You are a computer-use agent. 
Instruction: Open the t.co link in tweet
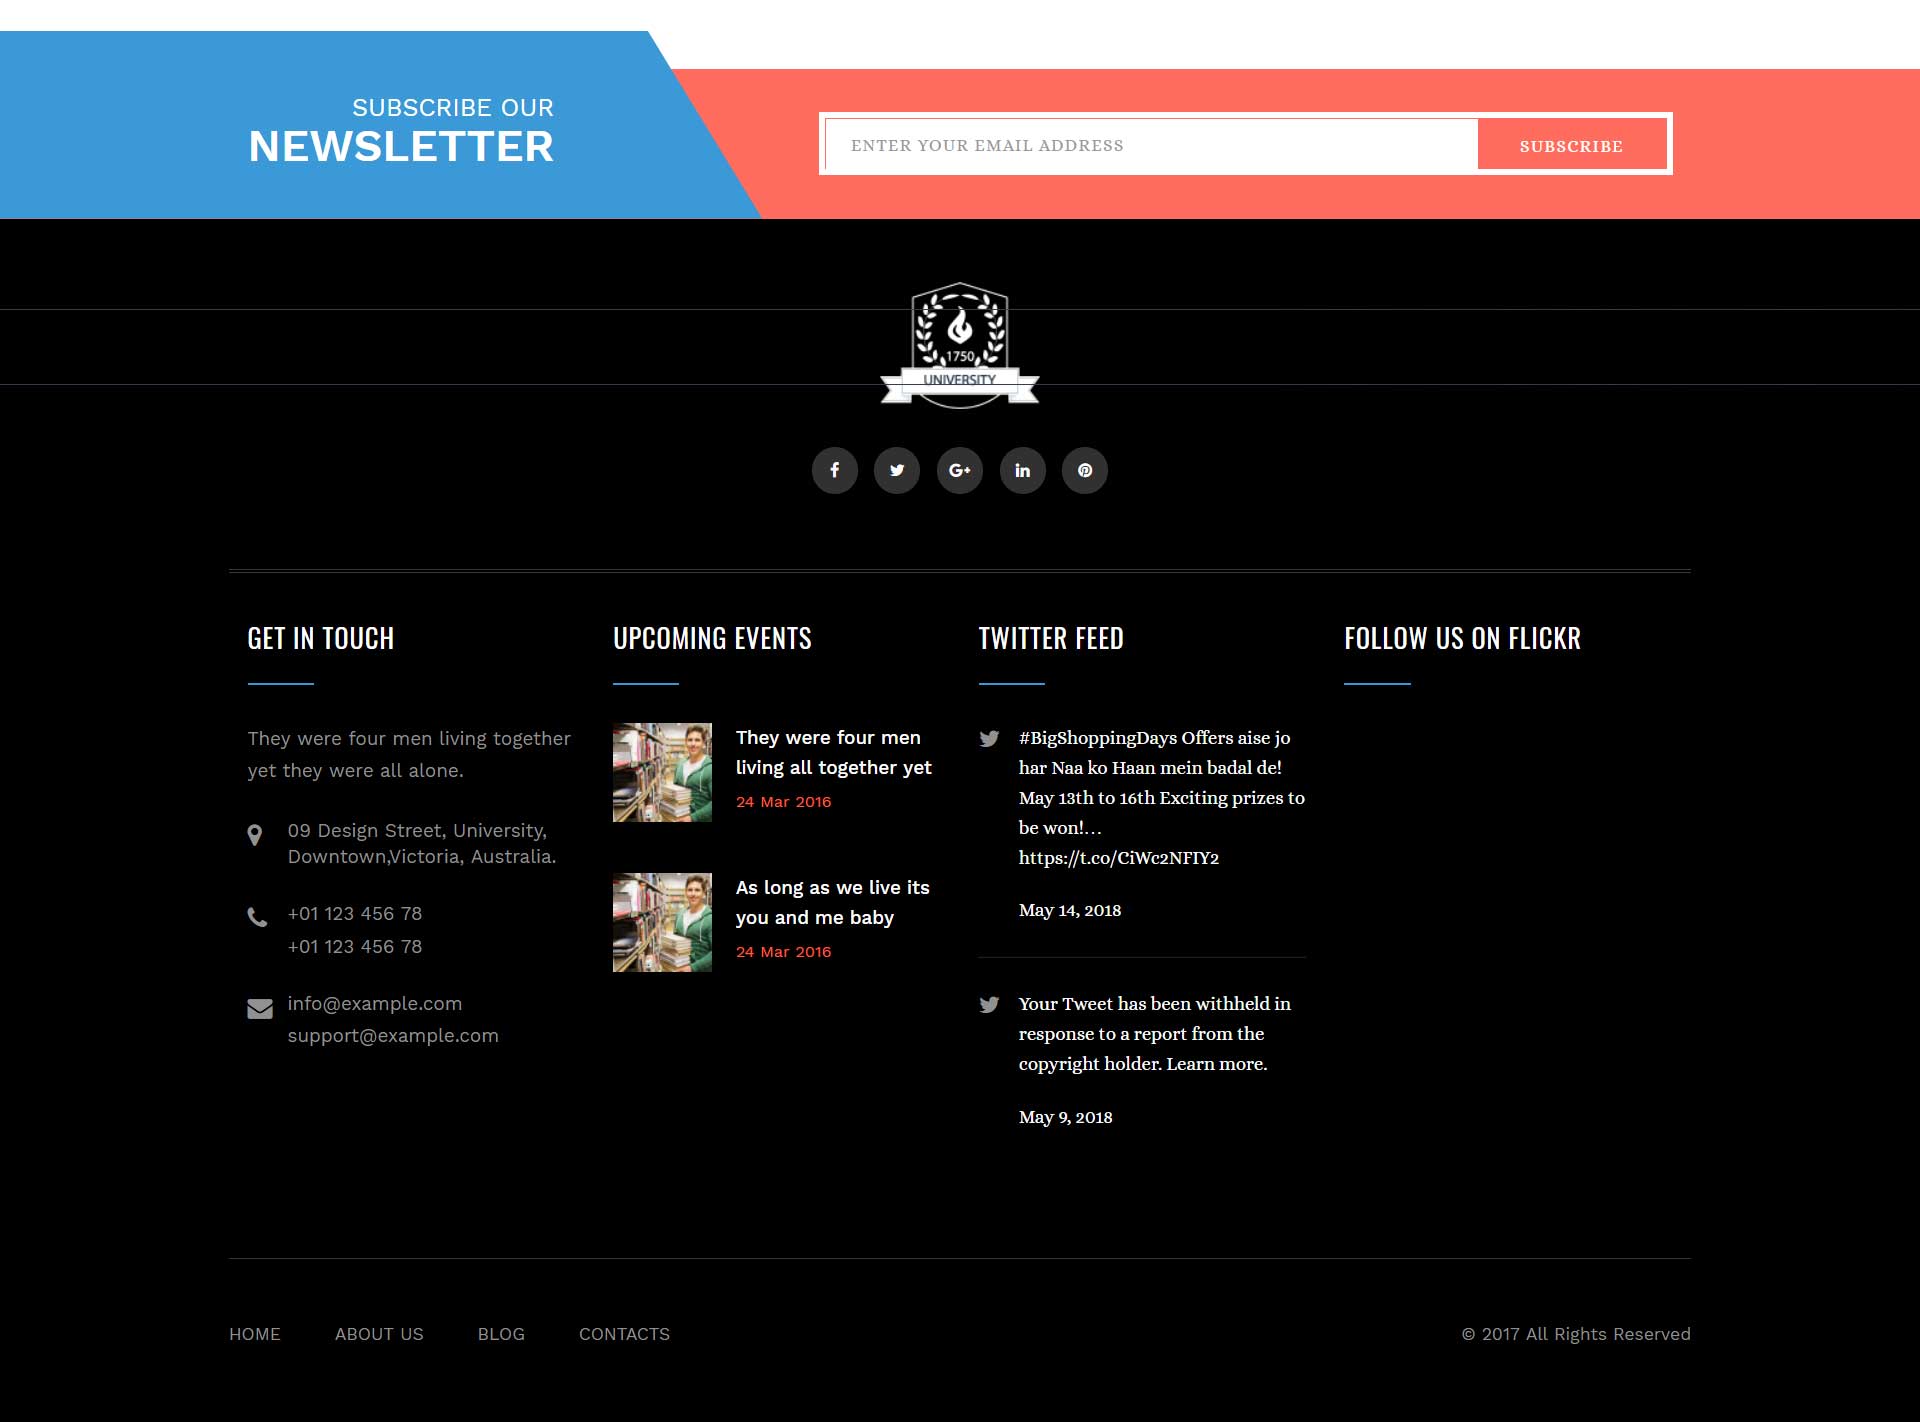point(1118,858)
